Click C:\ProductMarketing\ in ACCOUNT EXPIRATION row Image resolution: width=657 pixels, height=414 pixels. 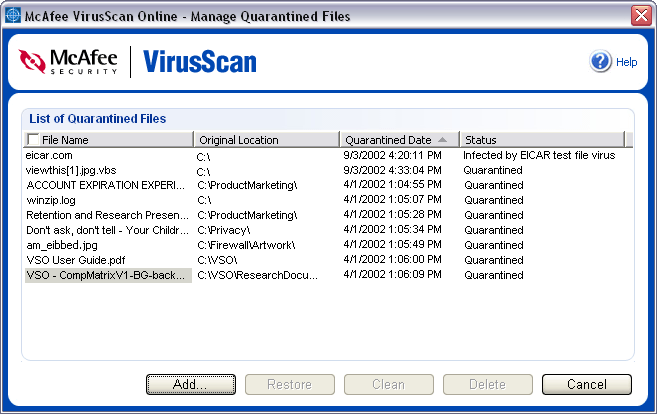point(247,185)
